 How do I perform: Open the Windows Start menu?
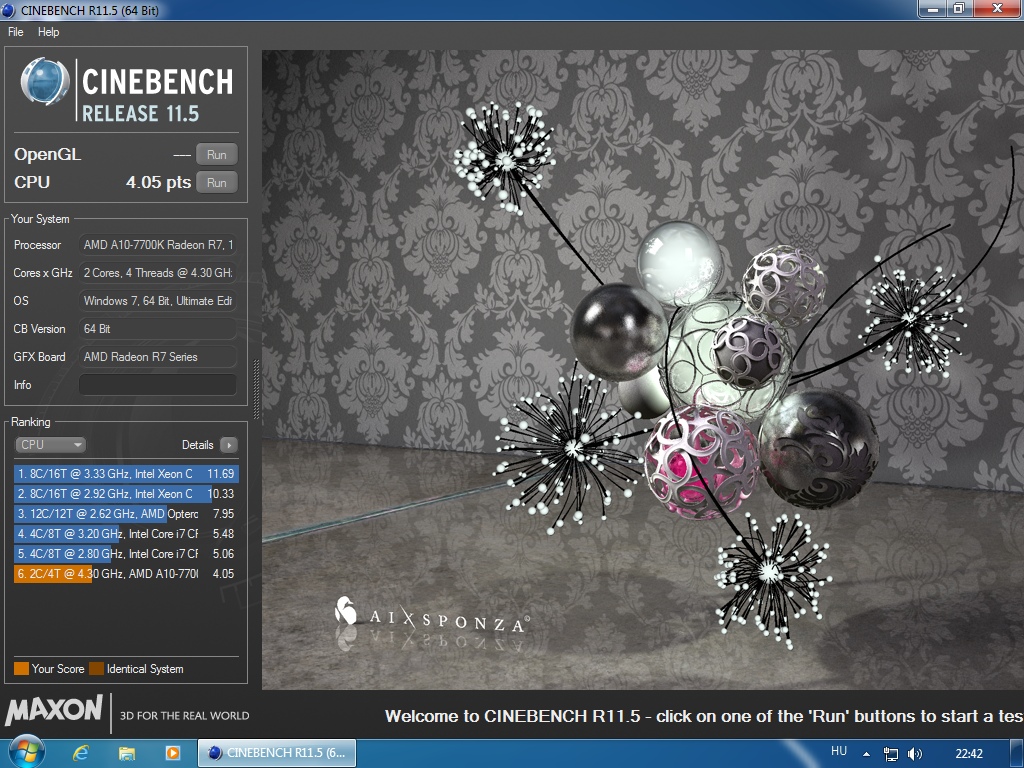[x=26, y=752]
